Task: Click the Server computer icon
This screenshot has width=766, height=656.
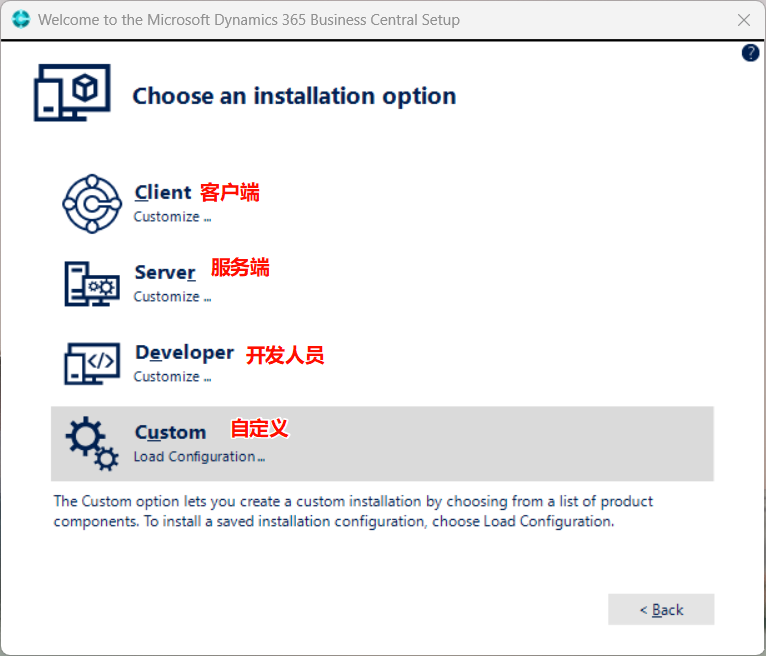Action: click(92, 284)
